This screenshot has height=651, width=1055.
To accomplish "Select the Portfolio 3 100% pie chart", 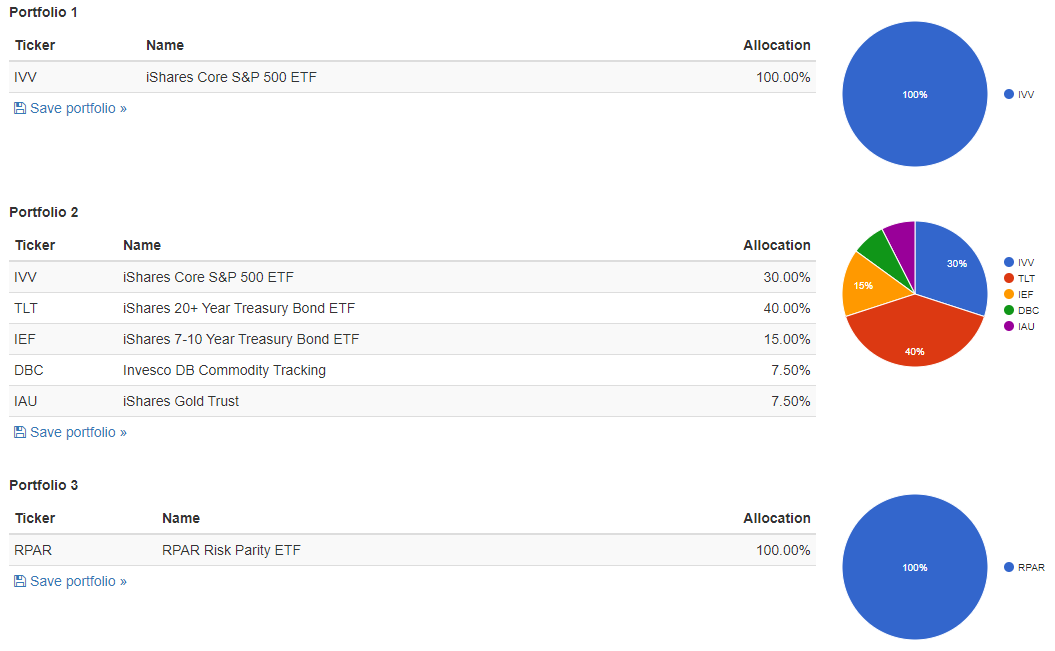I will 915,568.
